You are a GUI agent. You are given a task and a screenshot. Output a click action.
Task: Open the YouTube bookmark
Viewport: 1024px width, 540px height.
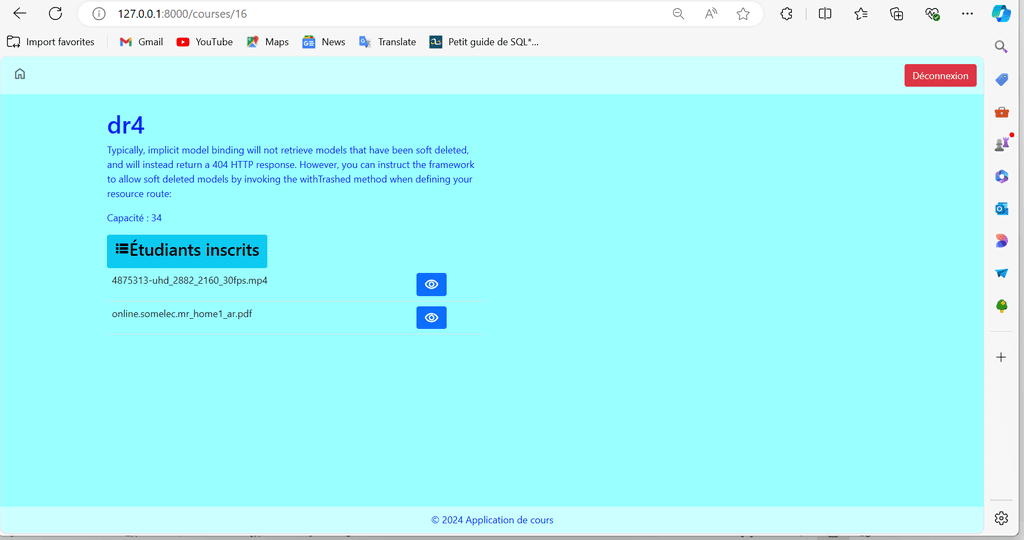(204, 42)
